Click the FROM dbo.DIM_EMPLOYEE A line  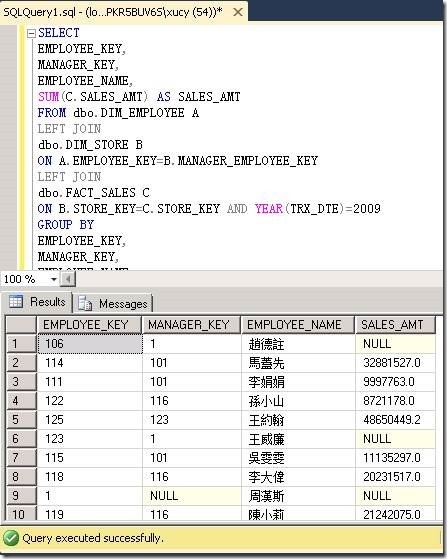point(118,113)
